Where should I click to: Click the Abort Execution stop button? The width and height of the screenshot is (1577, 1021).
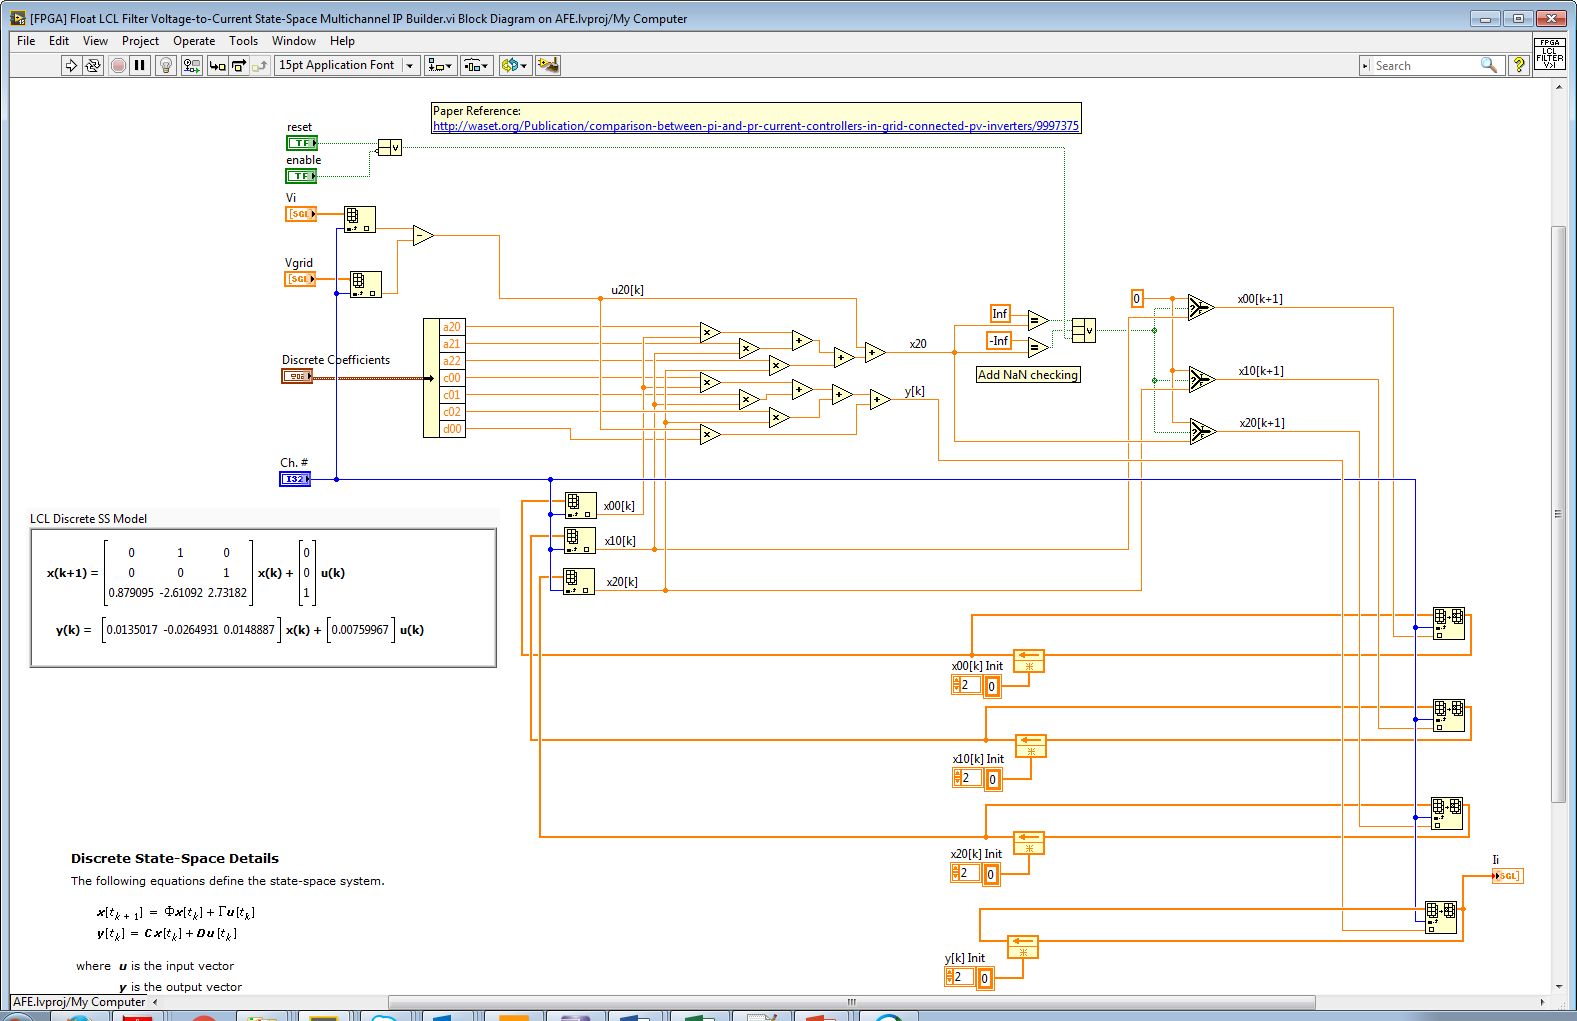tap(118, 65)
